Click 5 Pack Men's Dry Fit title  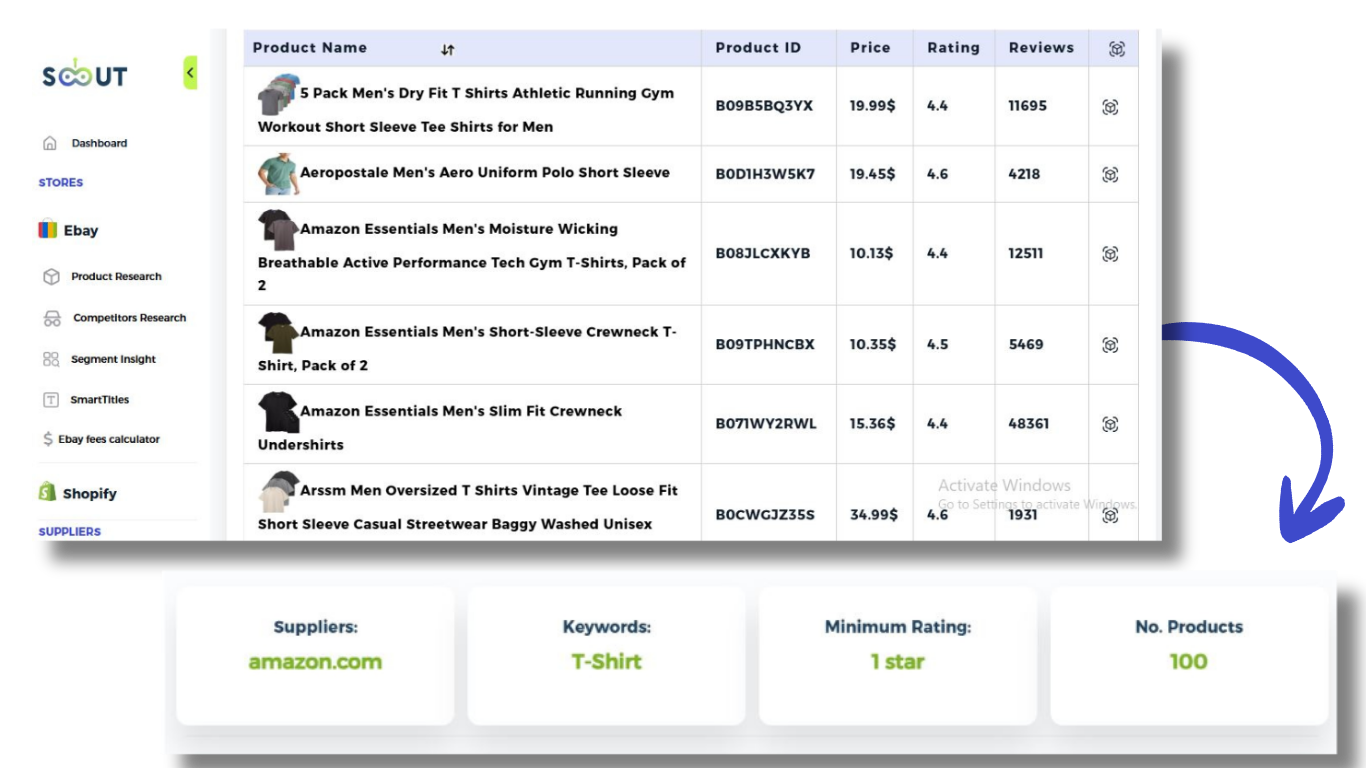[466, 110]
